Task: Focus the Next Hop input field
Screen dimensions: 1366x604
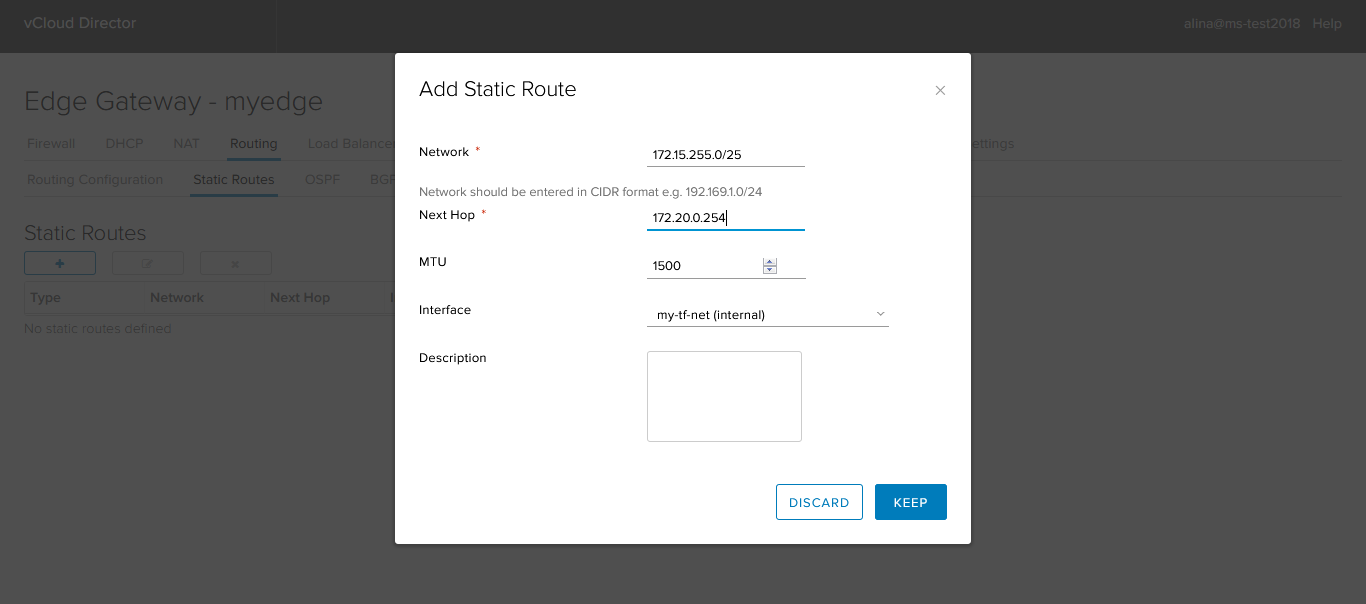Action: point(726,218)
